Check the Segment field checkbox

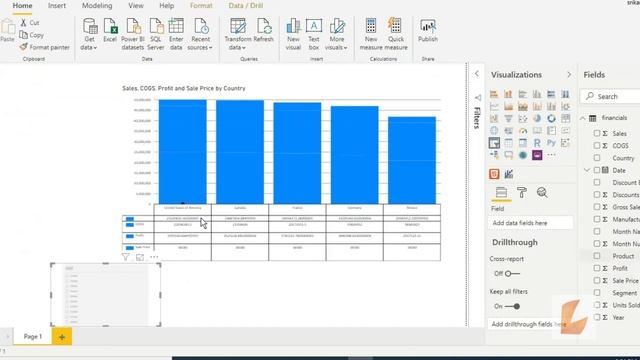(x=597, y=293)
